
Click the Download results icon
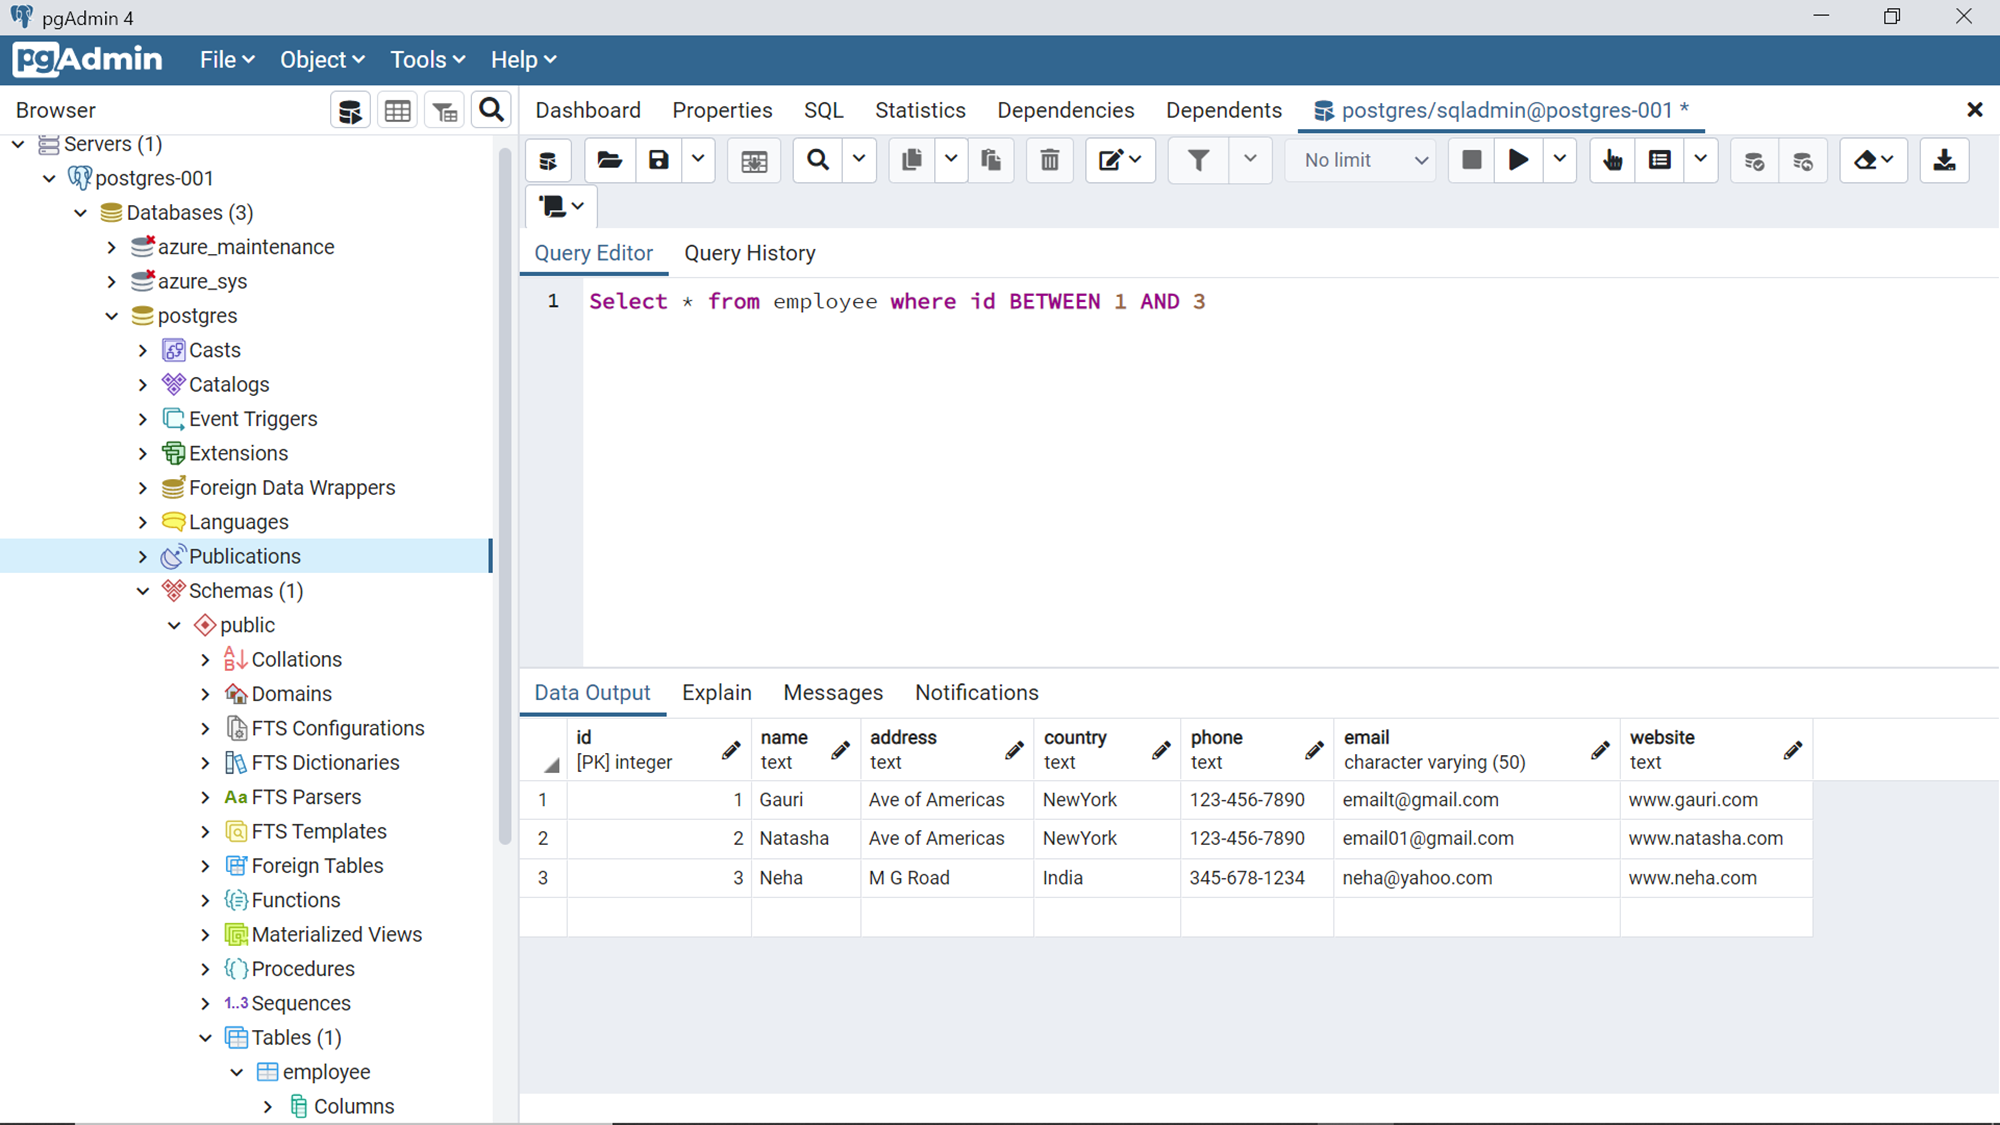coord(1944,160)
